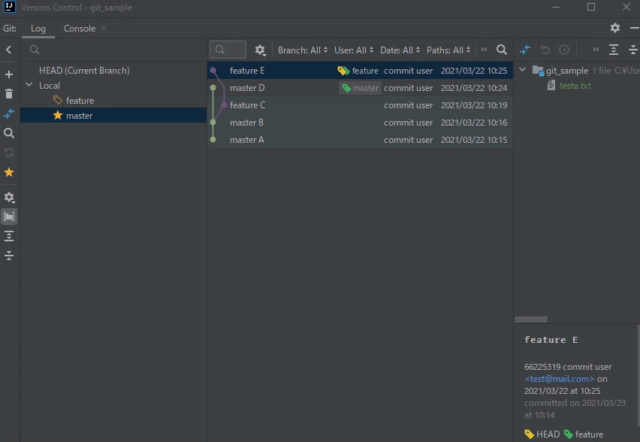This screenshot has height=442, width=640.
Task: Open the Branch: All filter dropdown
Action: click(x=302, y=50)
